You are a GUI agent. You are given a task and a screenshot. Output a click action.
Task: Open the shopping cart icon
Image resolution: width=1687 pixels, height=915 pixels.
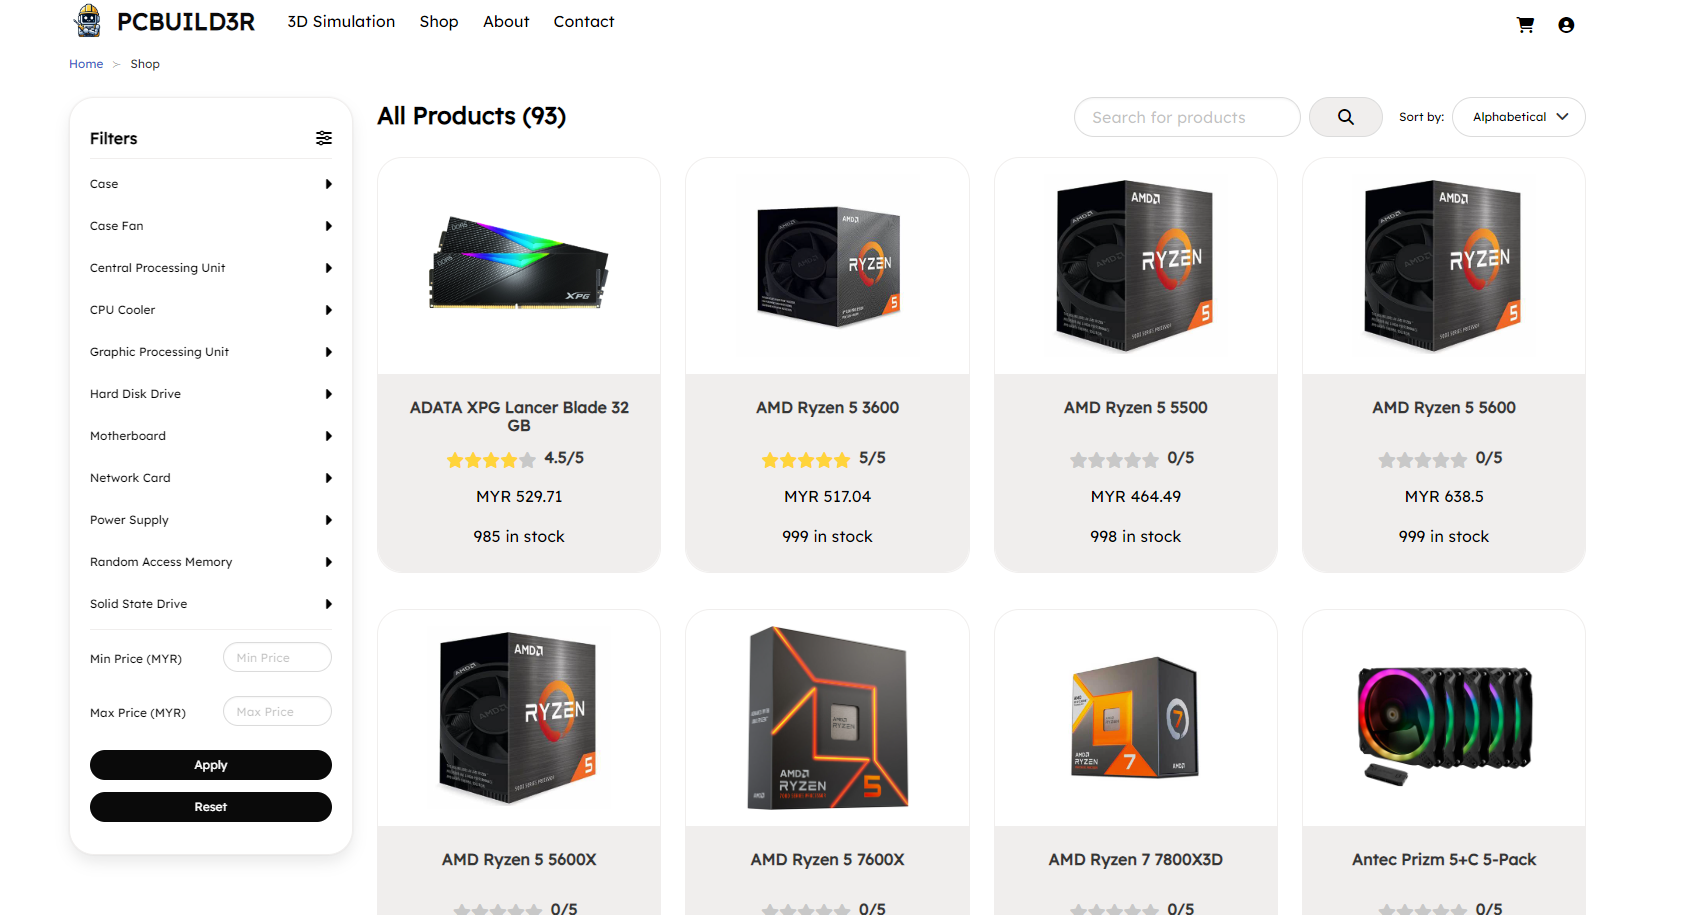tap(1525, 25)
